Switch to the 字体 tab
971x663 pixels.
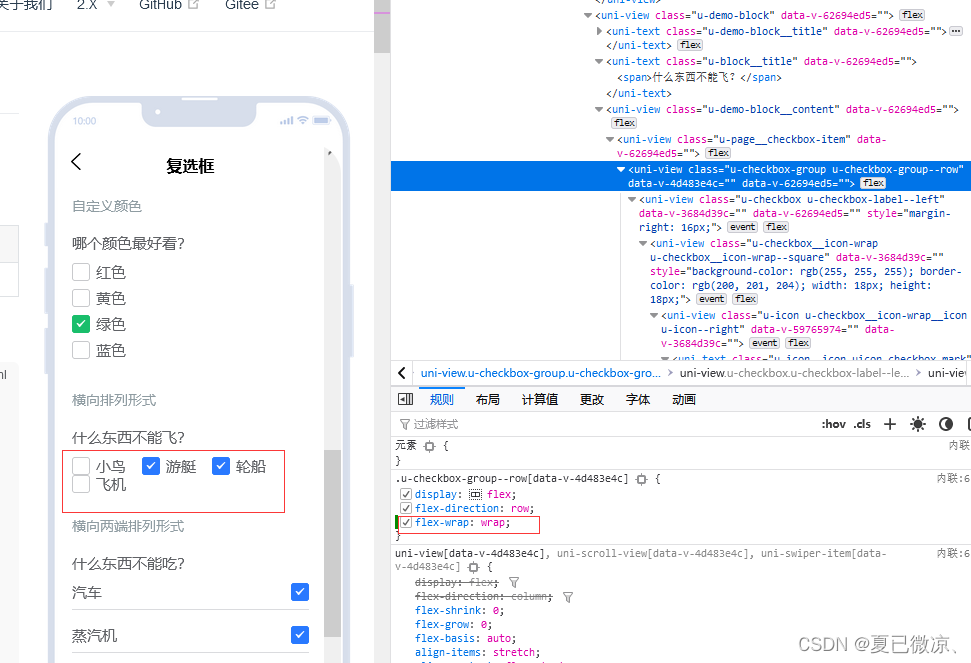coord(637,400)
